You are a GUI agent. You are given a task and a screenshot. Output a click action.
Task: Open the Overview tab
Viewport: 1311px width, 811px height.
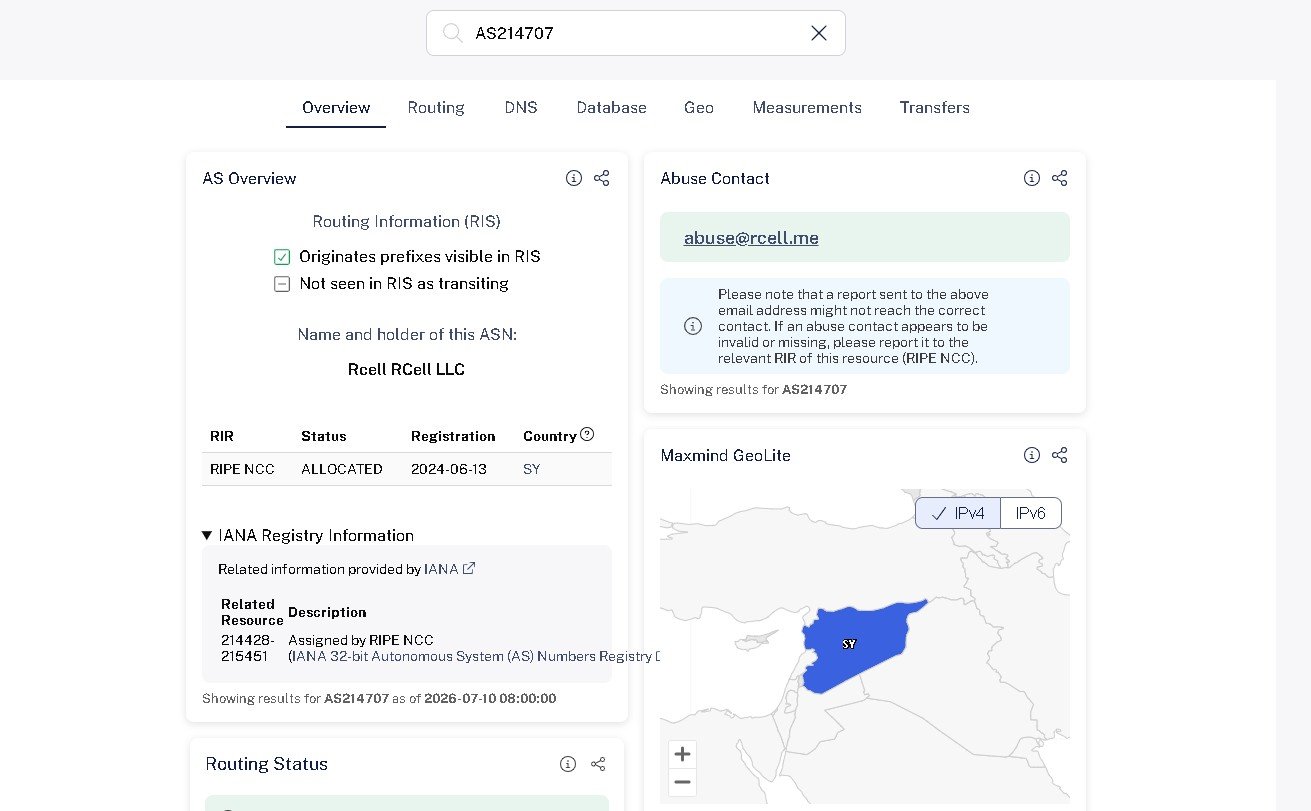pyautogui.click(x=336, y=108)
